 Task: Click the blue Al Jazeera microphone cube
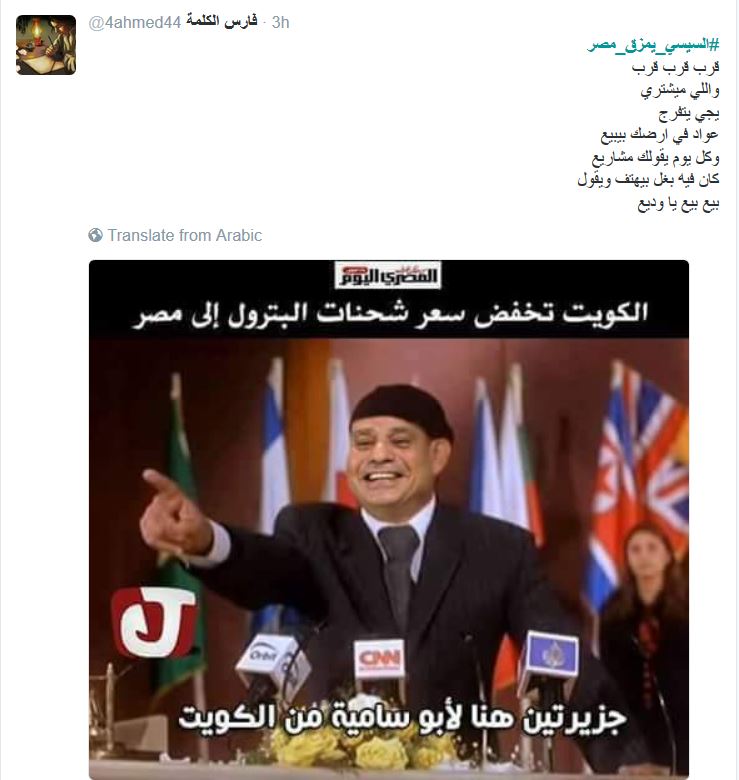coord(550,655)
